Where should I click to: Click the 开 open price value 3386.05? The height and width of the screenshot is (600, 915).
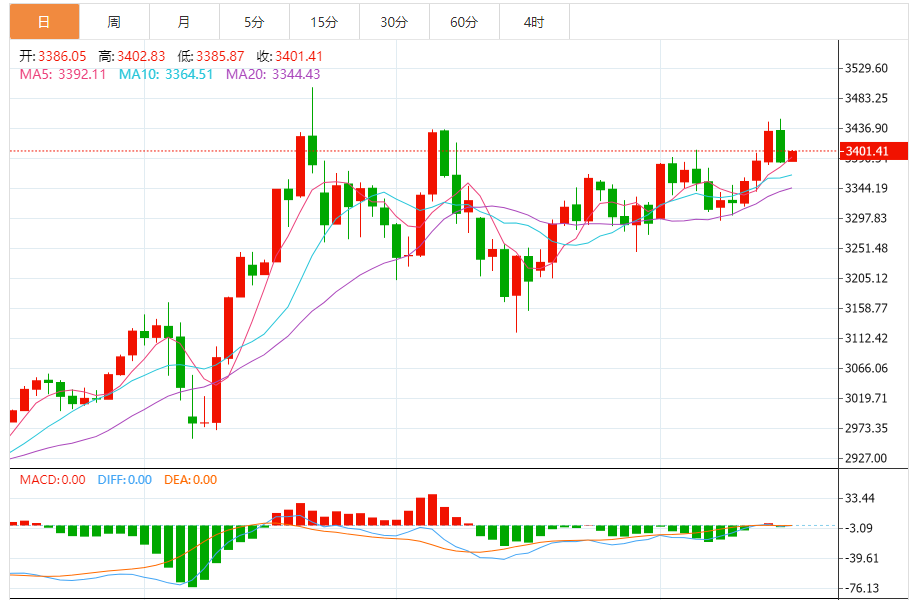point(62,57)
